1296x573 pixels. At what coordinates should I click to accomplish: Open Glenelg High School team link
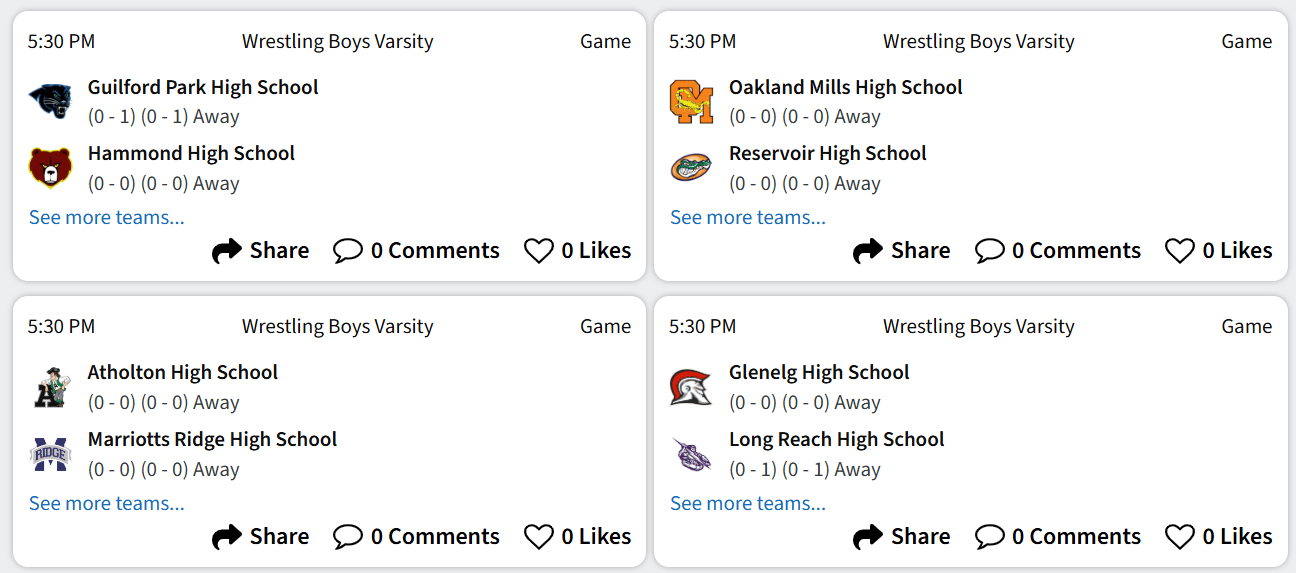[818, 372]
